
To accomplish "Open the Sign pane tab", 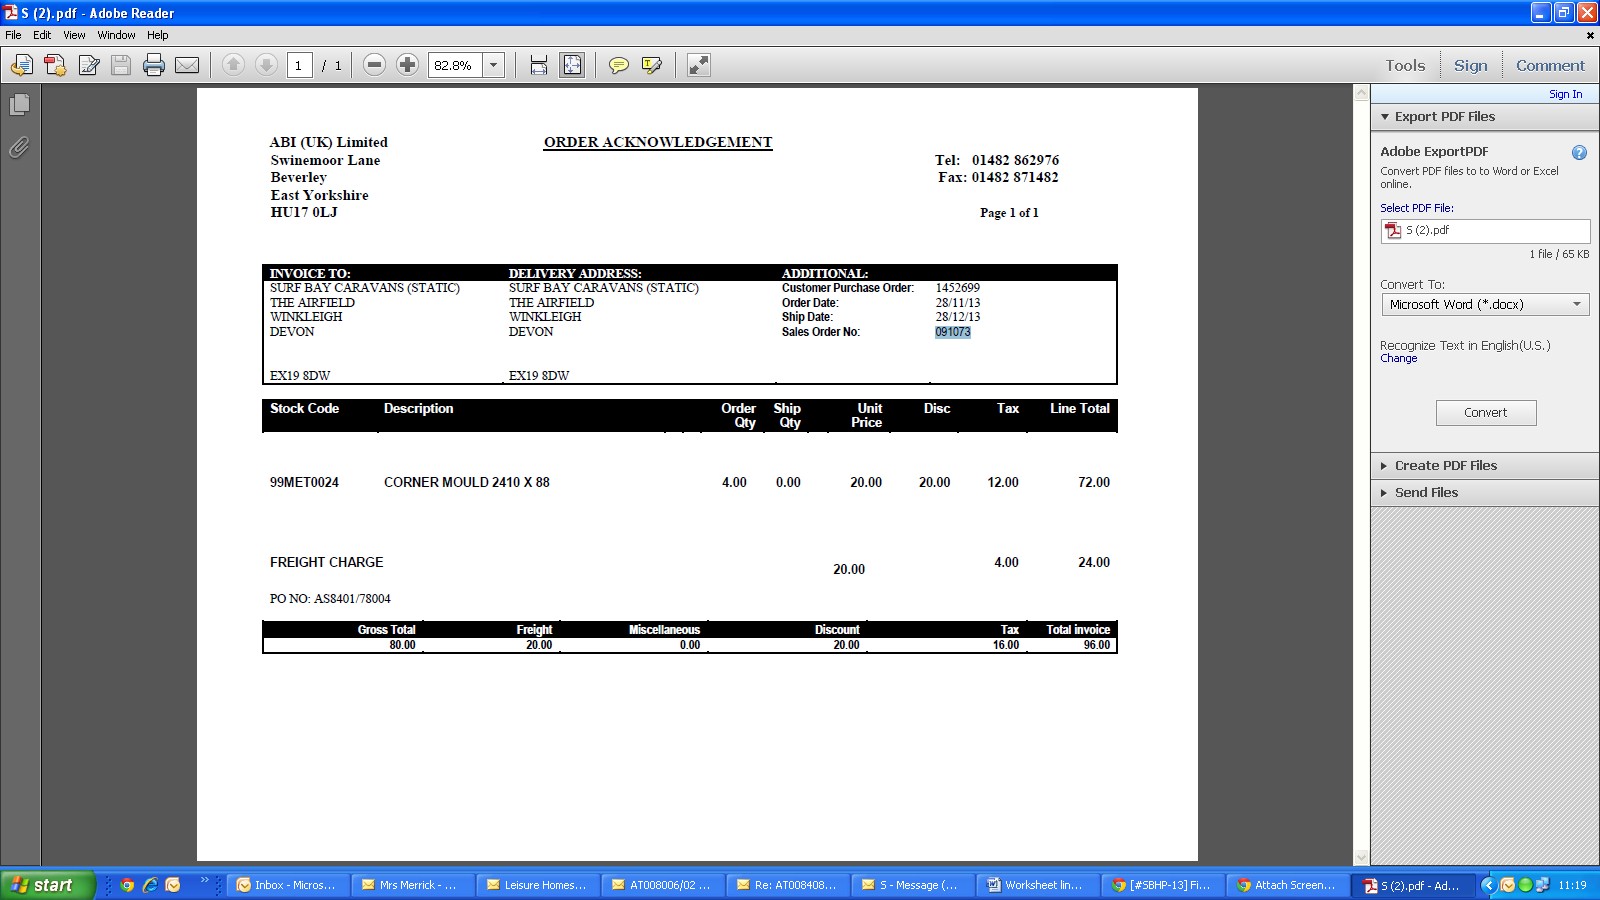I will point(1470,66).
